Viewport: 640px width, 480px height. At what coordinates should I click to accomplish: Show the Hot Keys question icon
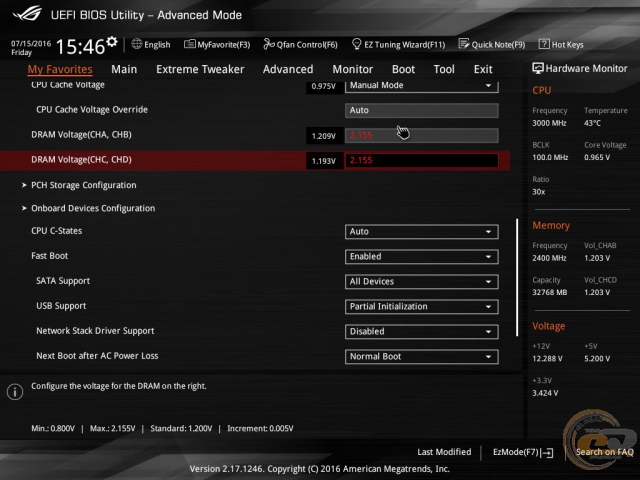click(x=544, y=44)
